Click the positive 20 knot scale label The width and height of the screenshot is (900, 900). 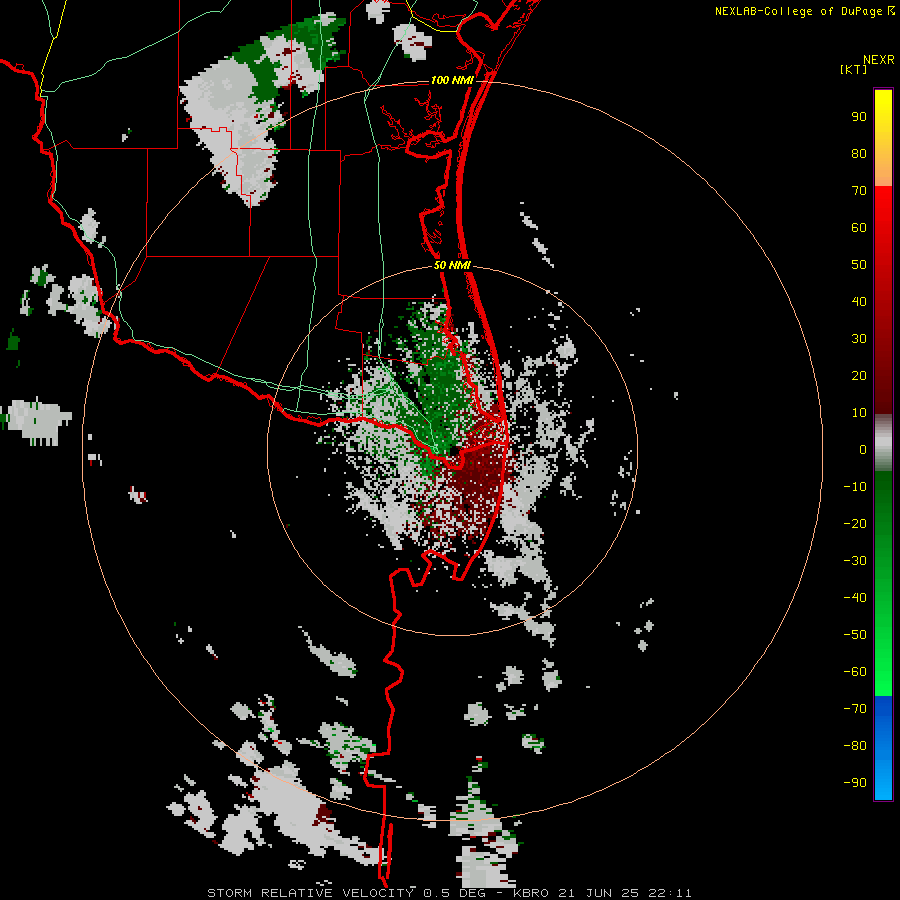coord(859,375)
